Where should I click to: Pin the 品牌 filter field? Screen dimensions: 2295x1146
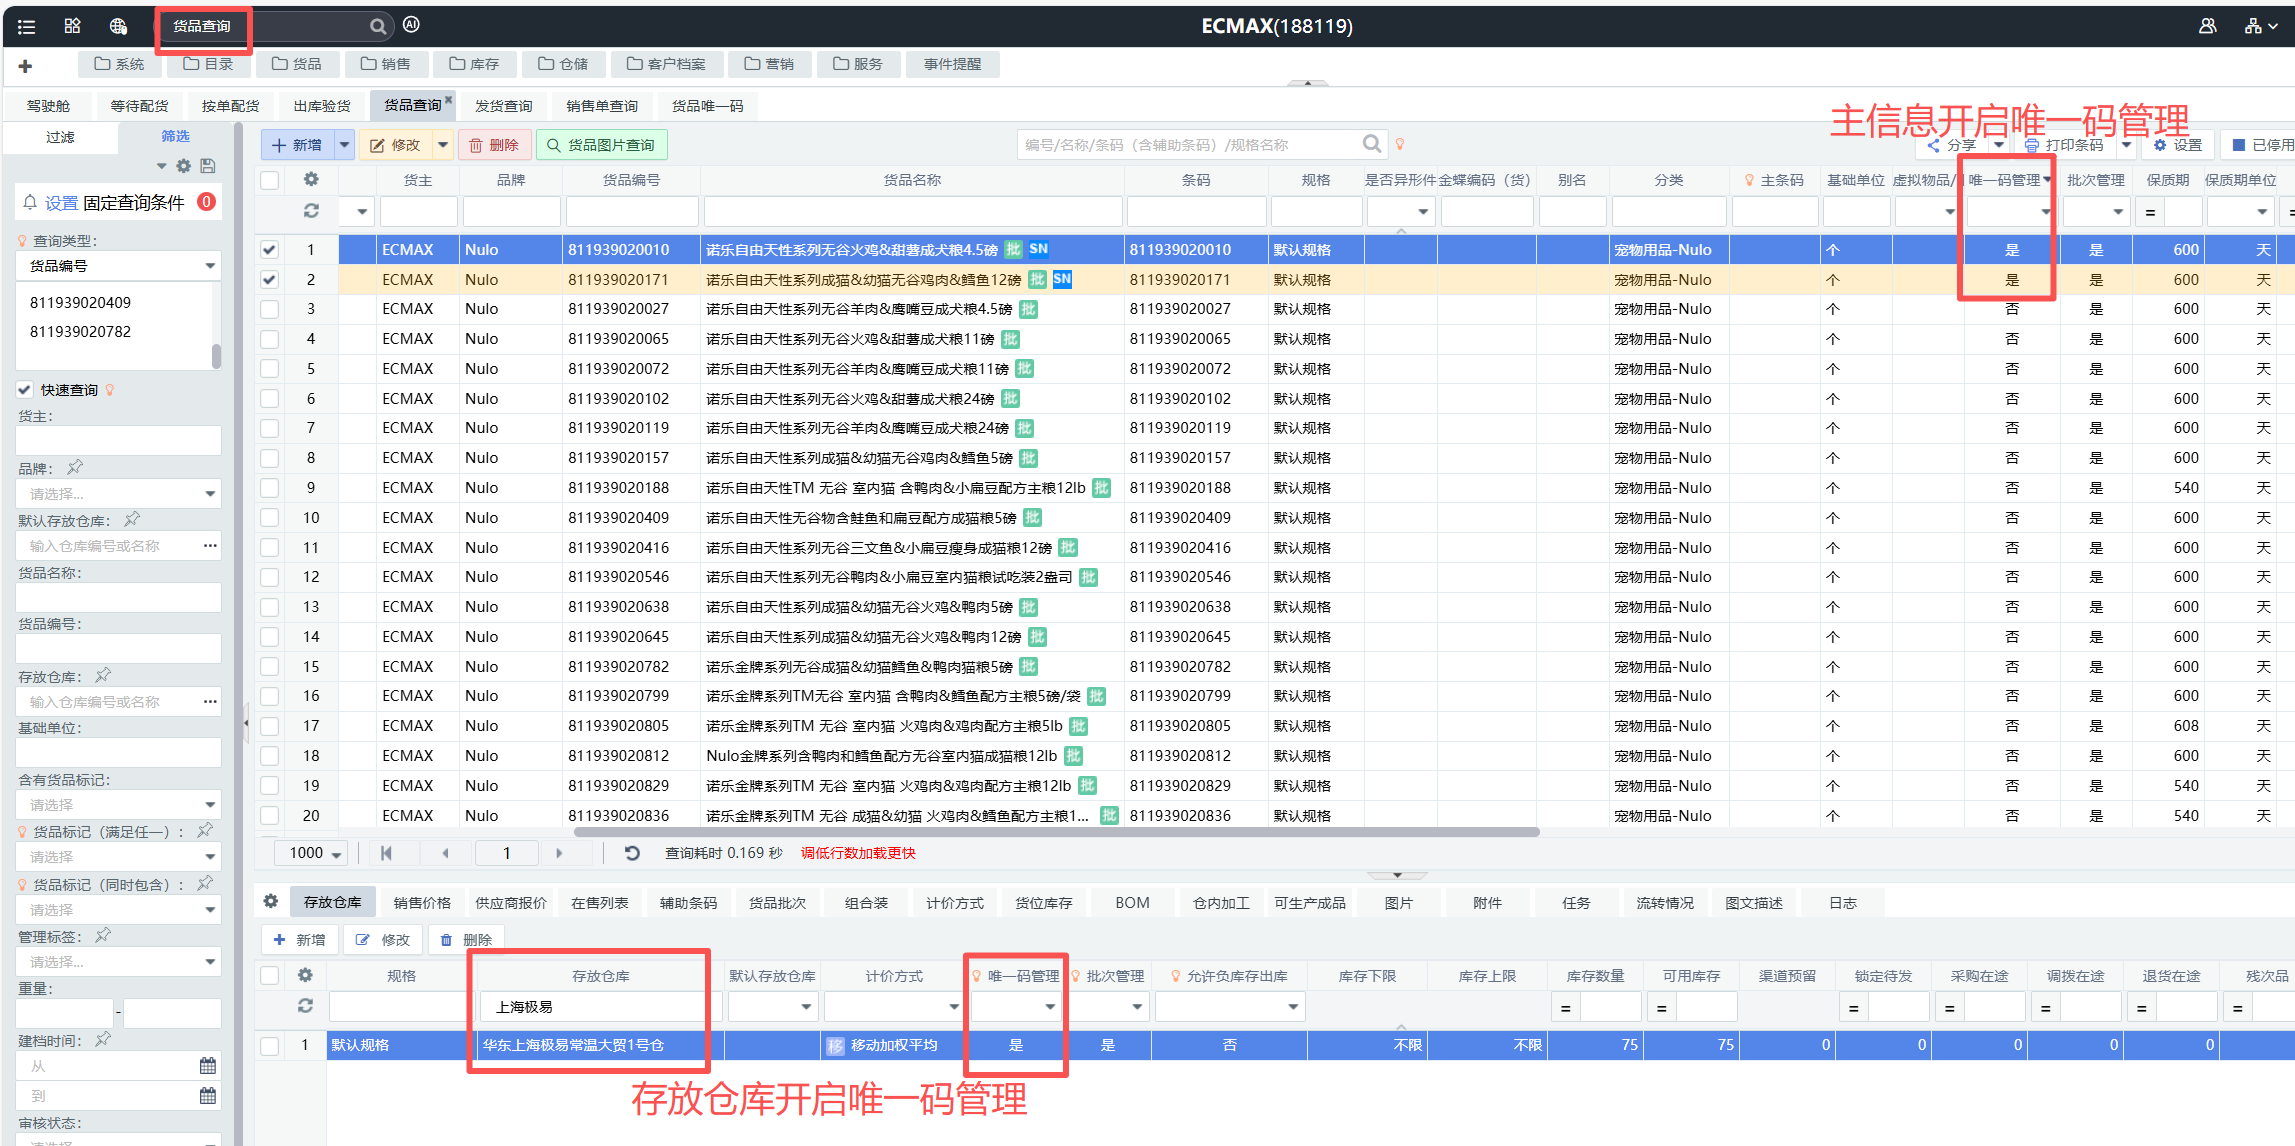click(75, 467)
